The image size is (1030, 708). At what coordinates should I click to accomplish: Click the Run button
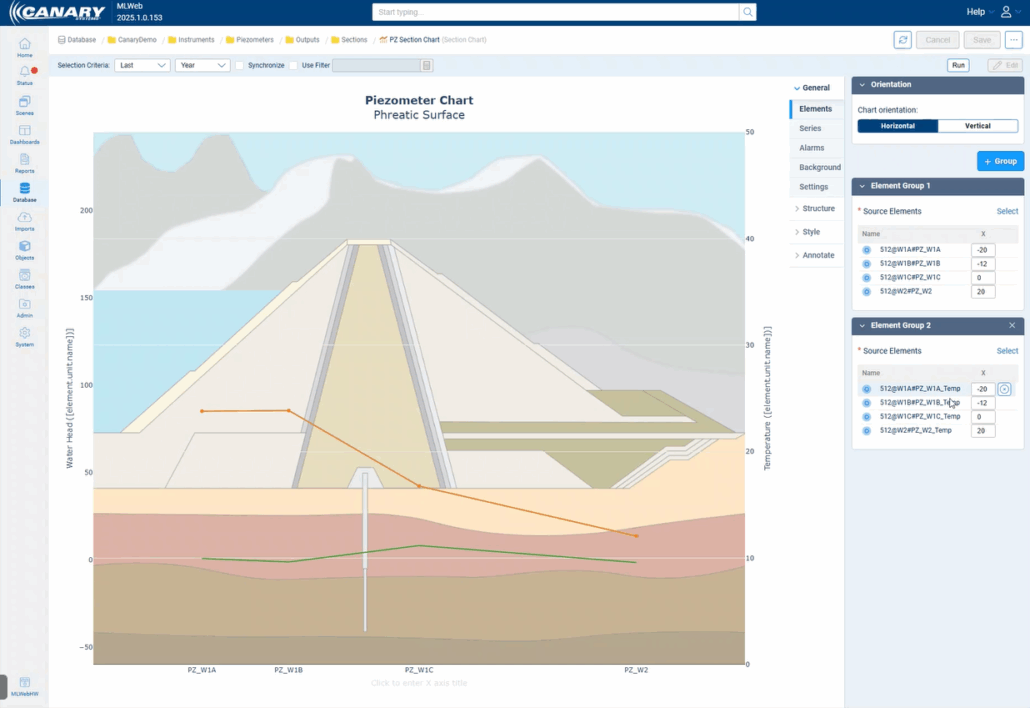click(958, 65)
